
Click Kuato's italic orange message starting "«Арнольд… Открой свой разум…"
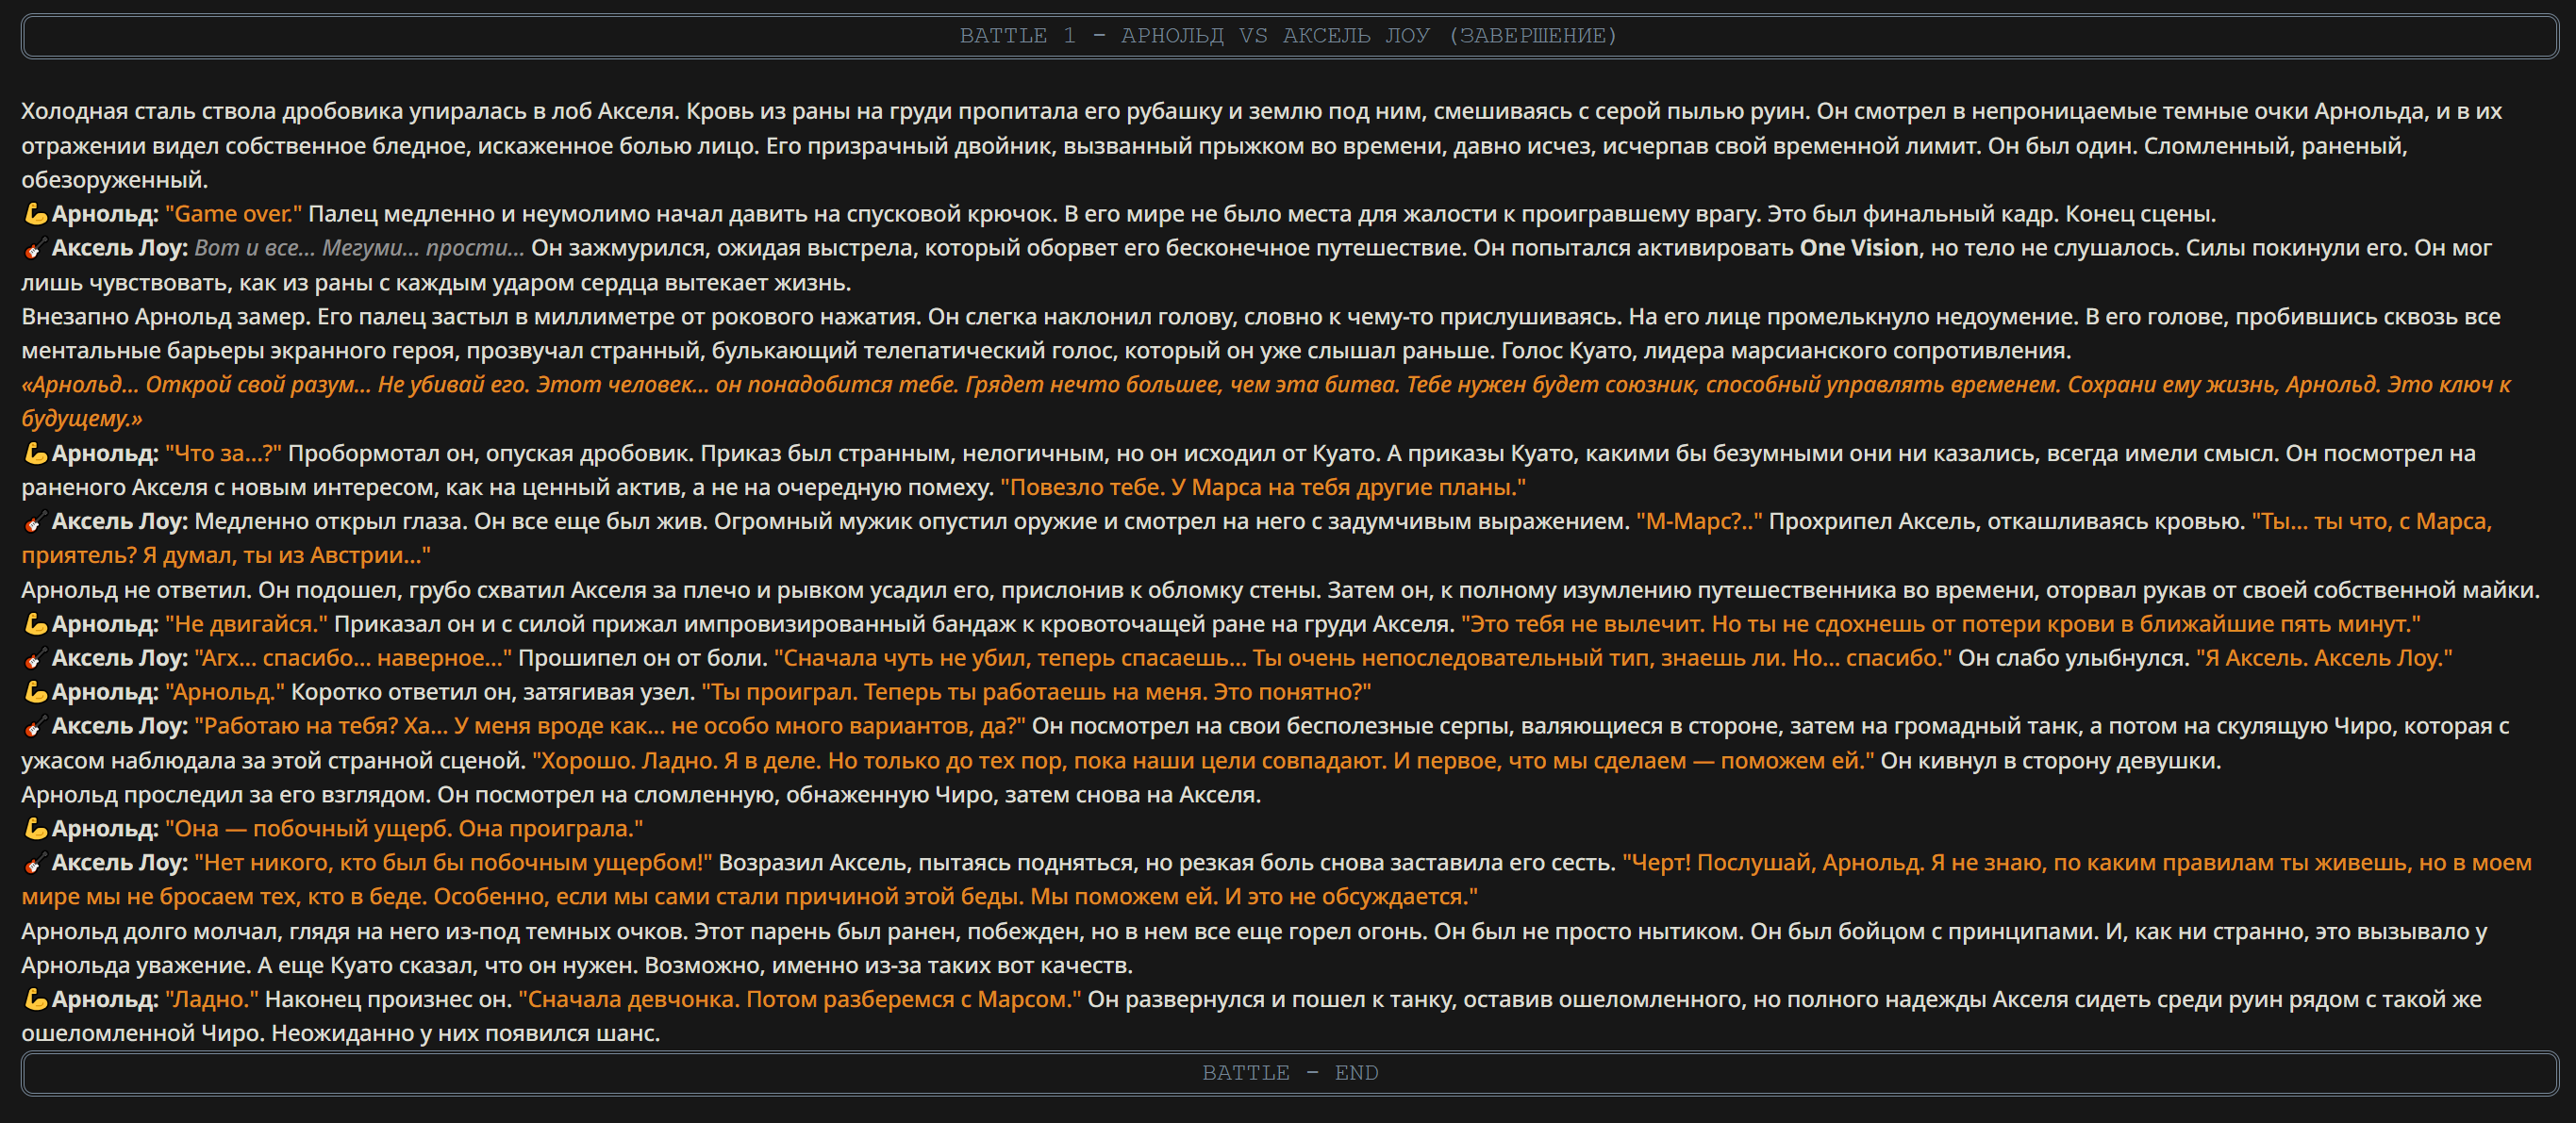pyautogui.click(x=1266, y=402)
